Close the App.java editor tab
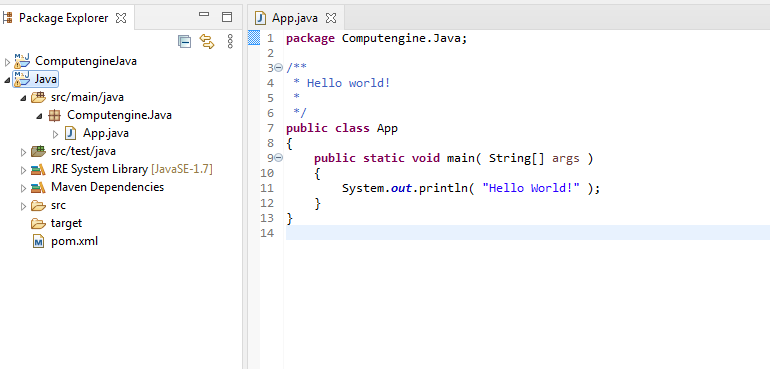 pos(331,19)
